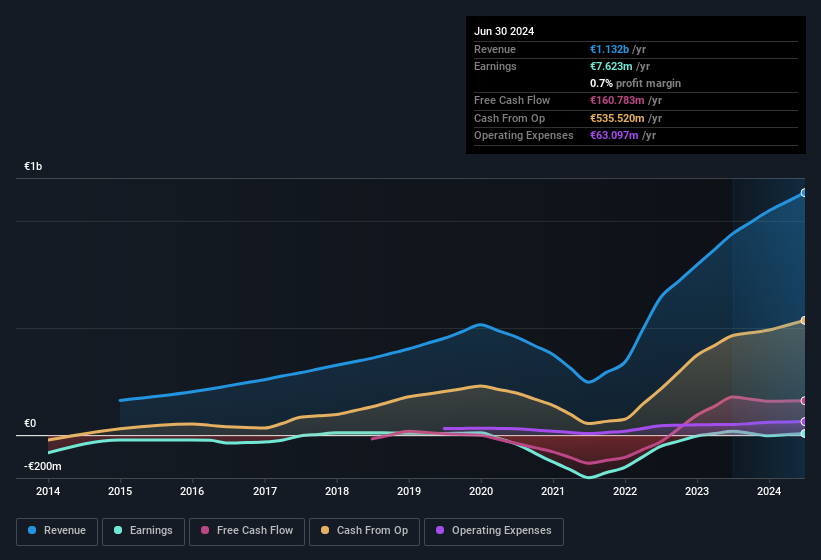This screenshot has height=560, width=821.
Task: Click the Earnings row label in tooltip
Action: (x=495, y=66)
